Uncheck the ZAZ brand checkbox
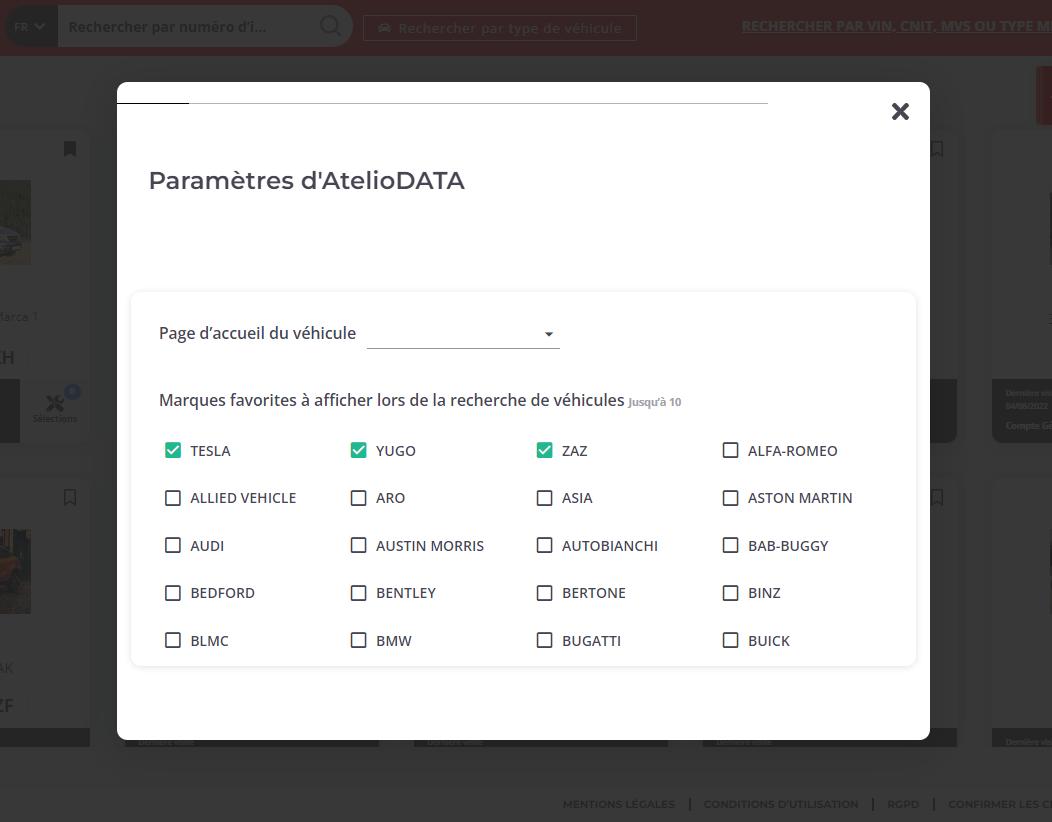This screenshot has height=822, width=1052. [x=544, y=450]
